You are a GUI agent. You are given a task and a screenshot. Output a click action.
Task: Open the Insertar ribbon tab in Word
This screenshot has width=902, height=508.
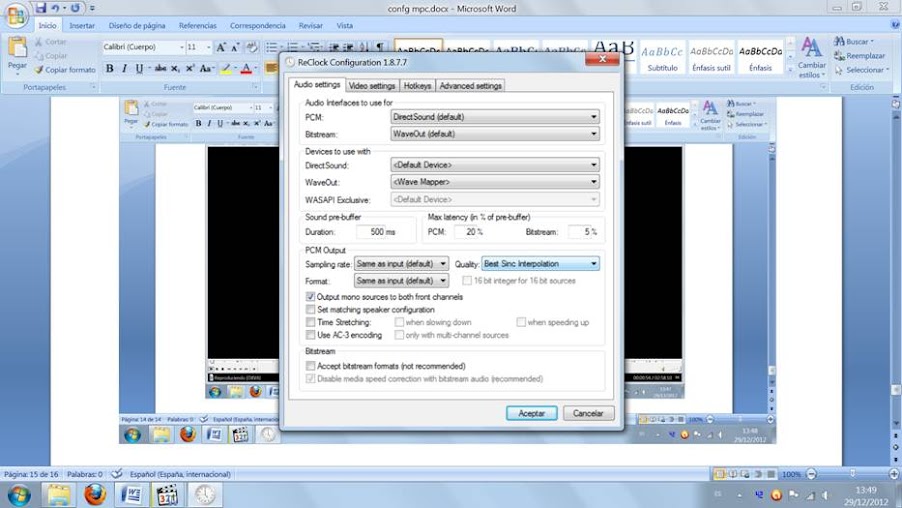(x=82, y=25)
